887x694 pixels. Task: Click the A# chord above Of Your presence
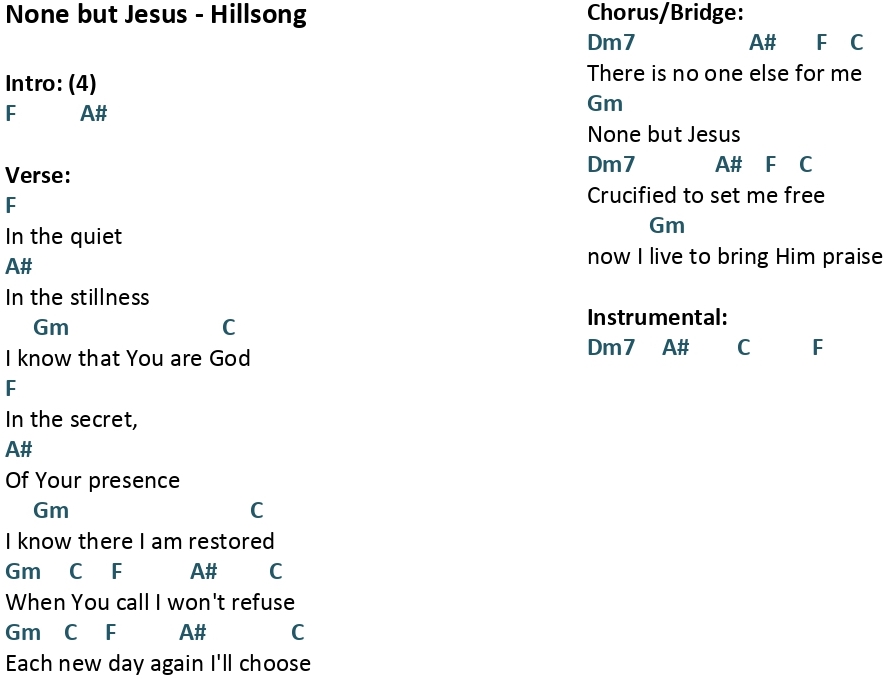pos(19,450)
